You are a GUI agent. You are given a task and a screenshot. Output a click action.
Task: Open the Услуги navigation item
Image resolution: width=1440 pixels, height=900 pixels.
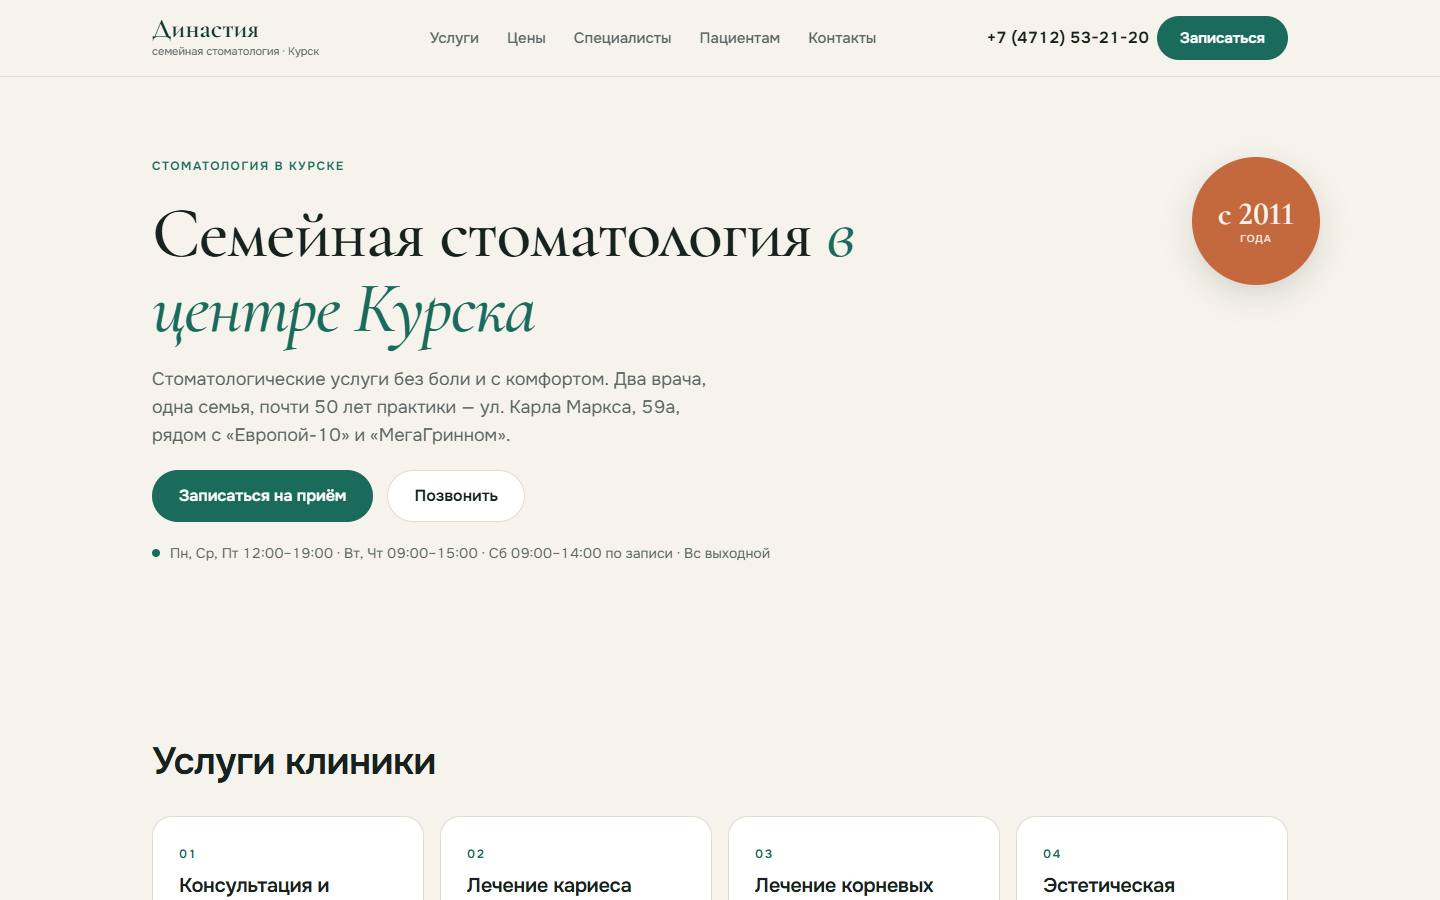454,38
